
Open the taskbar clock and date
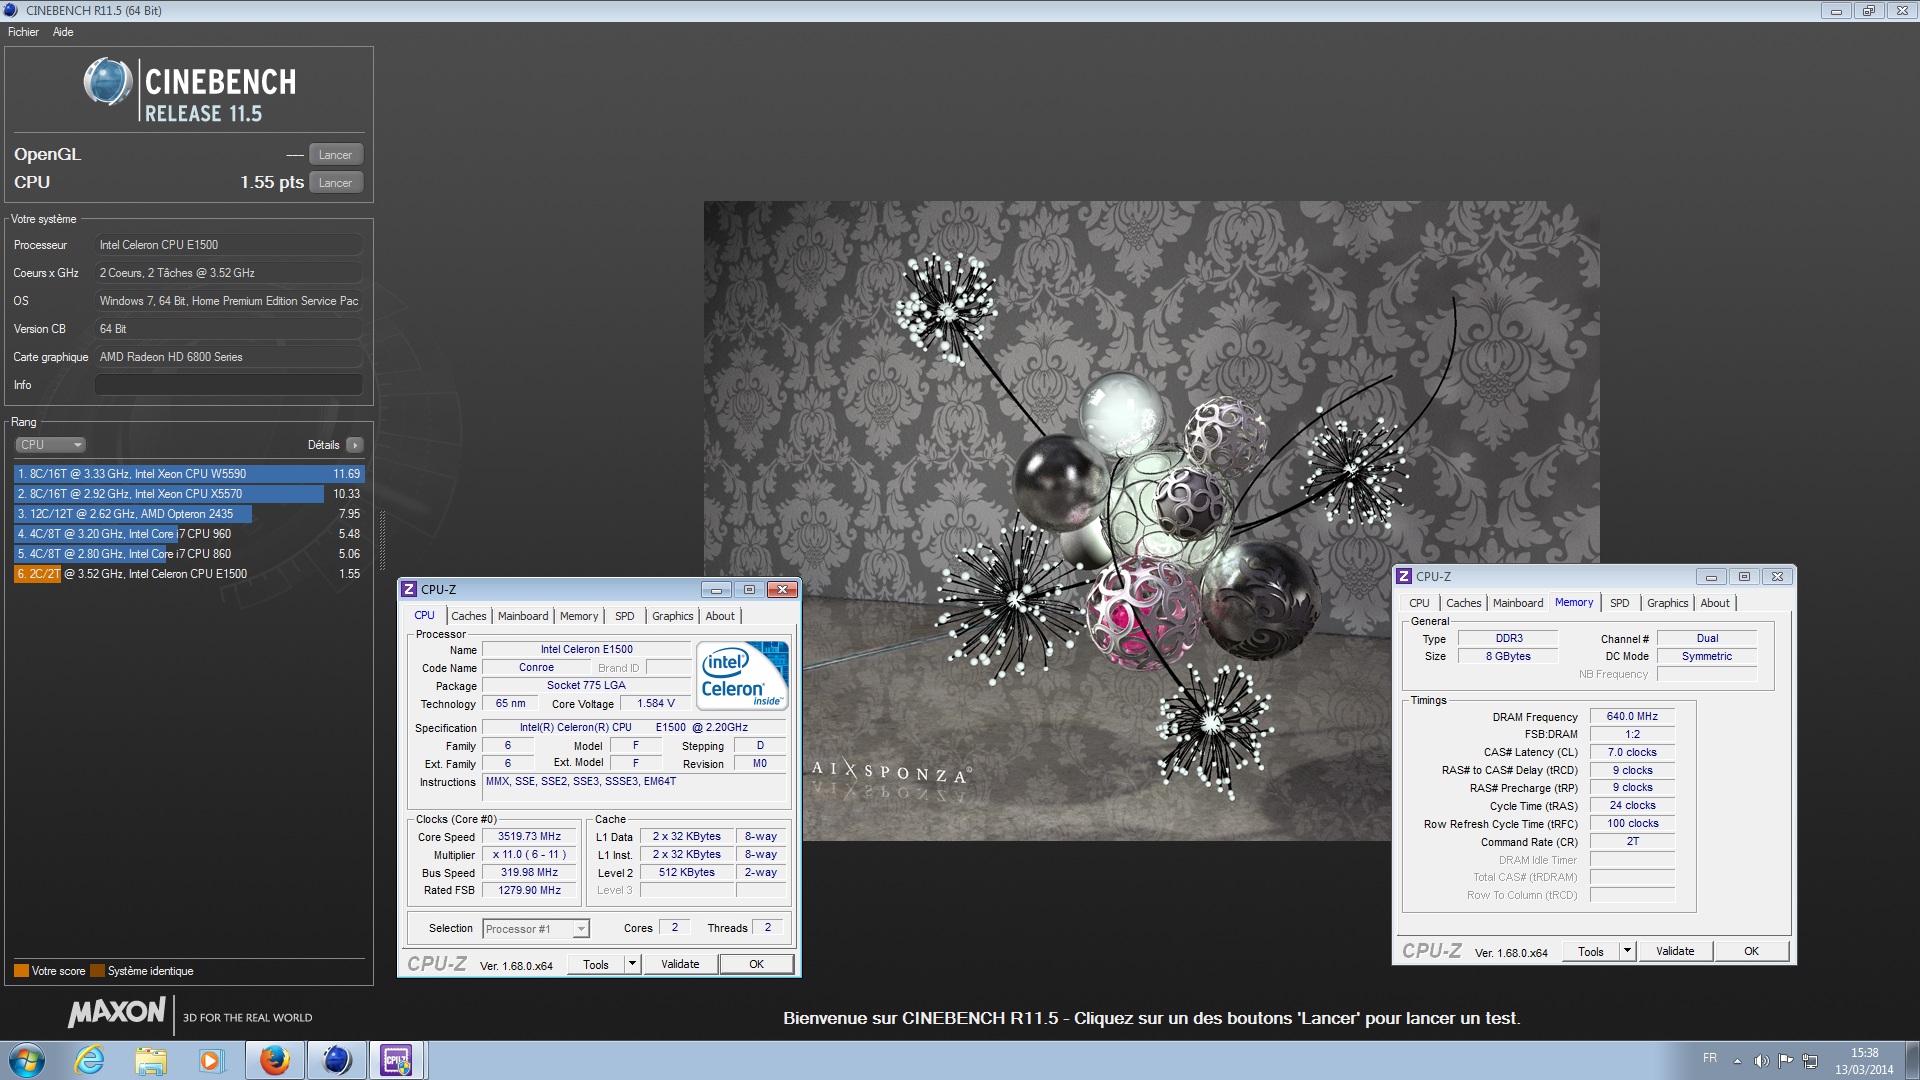[1864, 1061]
